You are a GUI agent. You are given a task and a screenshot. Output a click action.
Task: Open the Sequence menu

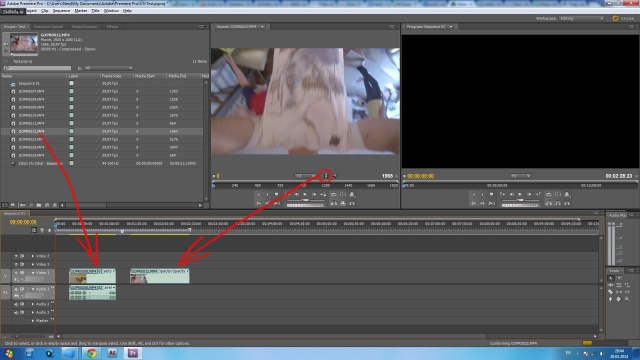(61, 11)
